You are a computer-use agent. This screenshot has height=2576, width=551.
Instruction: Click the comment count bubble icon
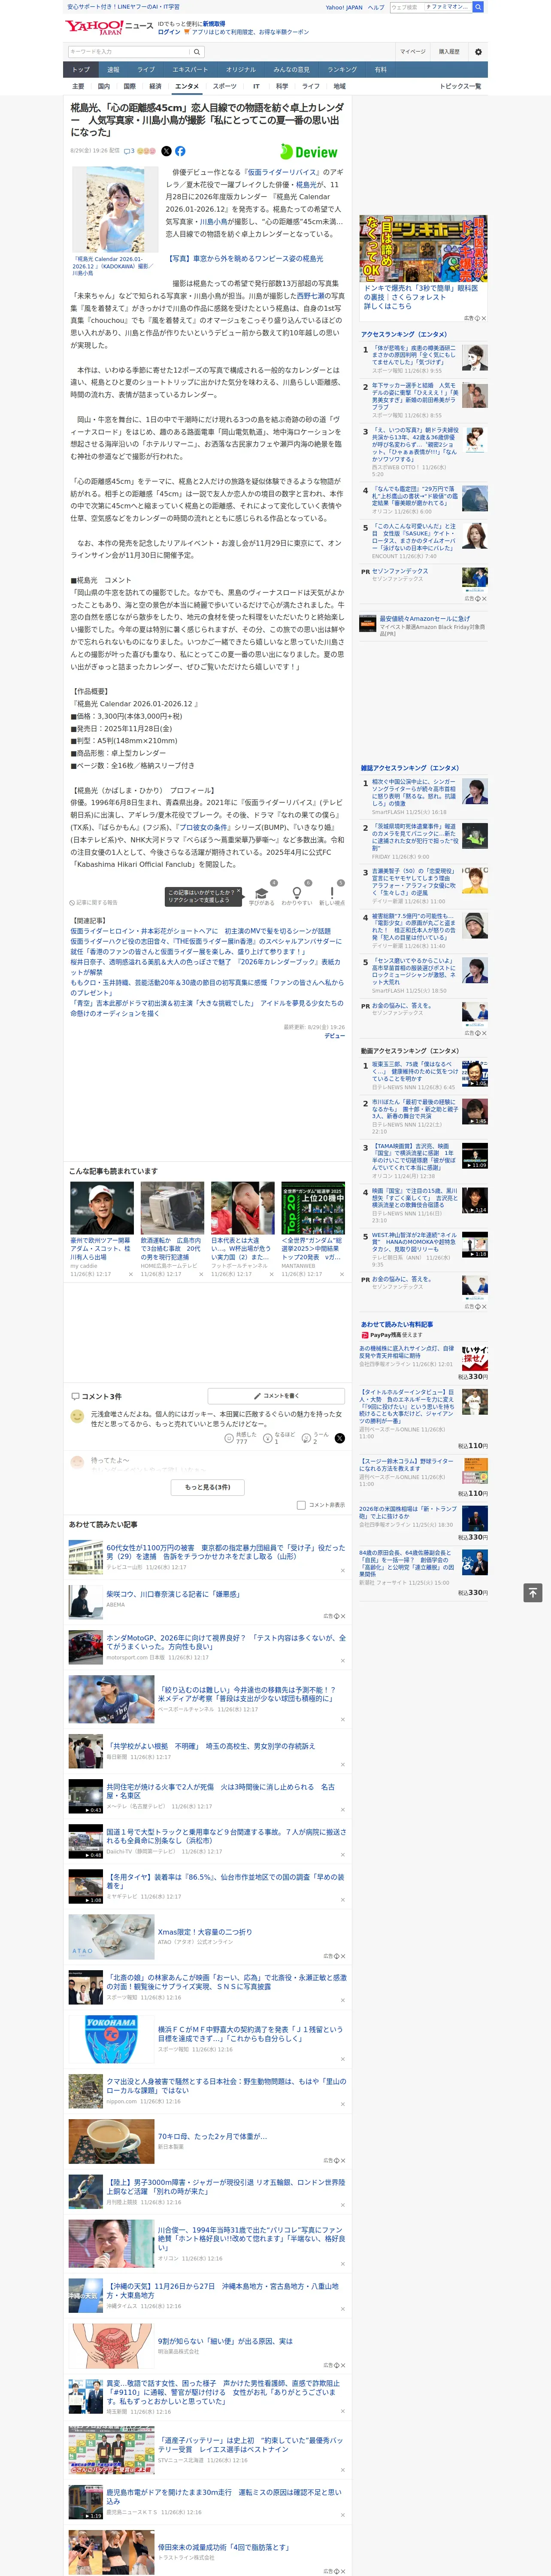point(128,151)
